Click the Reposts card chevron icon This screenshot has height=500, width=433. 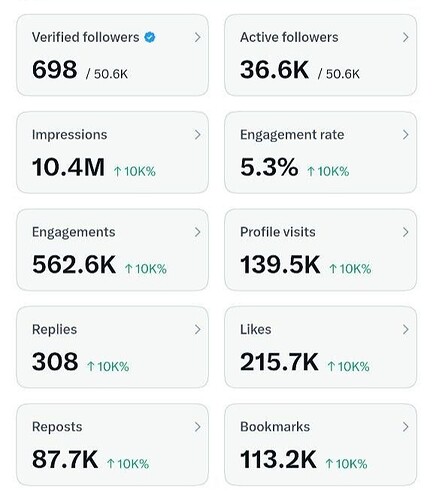tap(198, 427)
